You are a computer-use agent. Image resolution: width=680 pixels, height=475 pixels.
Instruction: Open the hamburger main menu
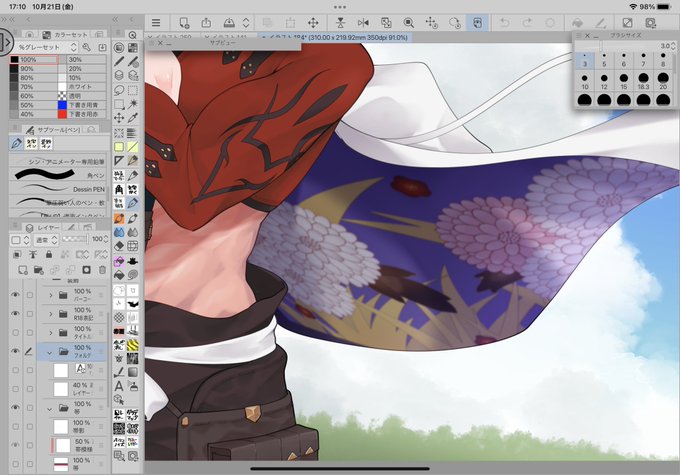(156, 23)
